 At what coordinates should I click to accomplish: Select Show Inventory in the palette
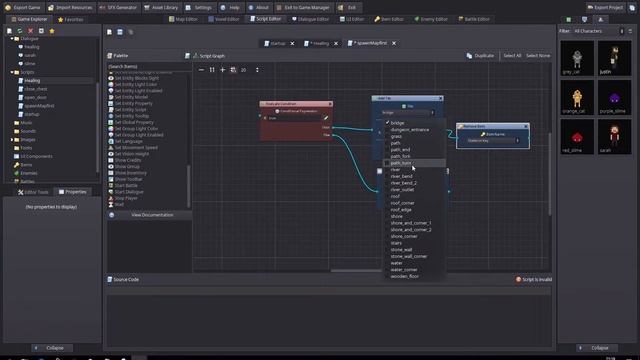click(x=130, y=173)
